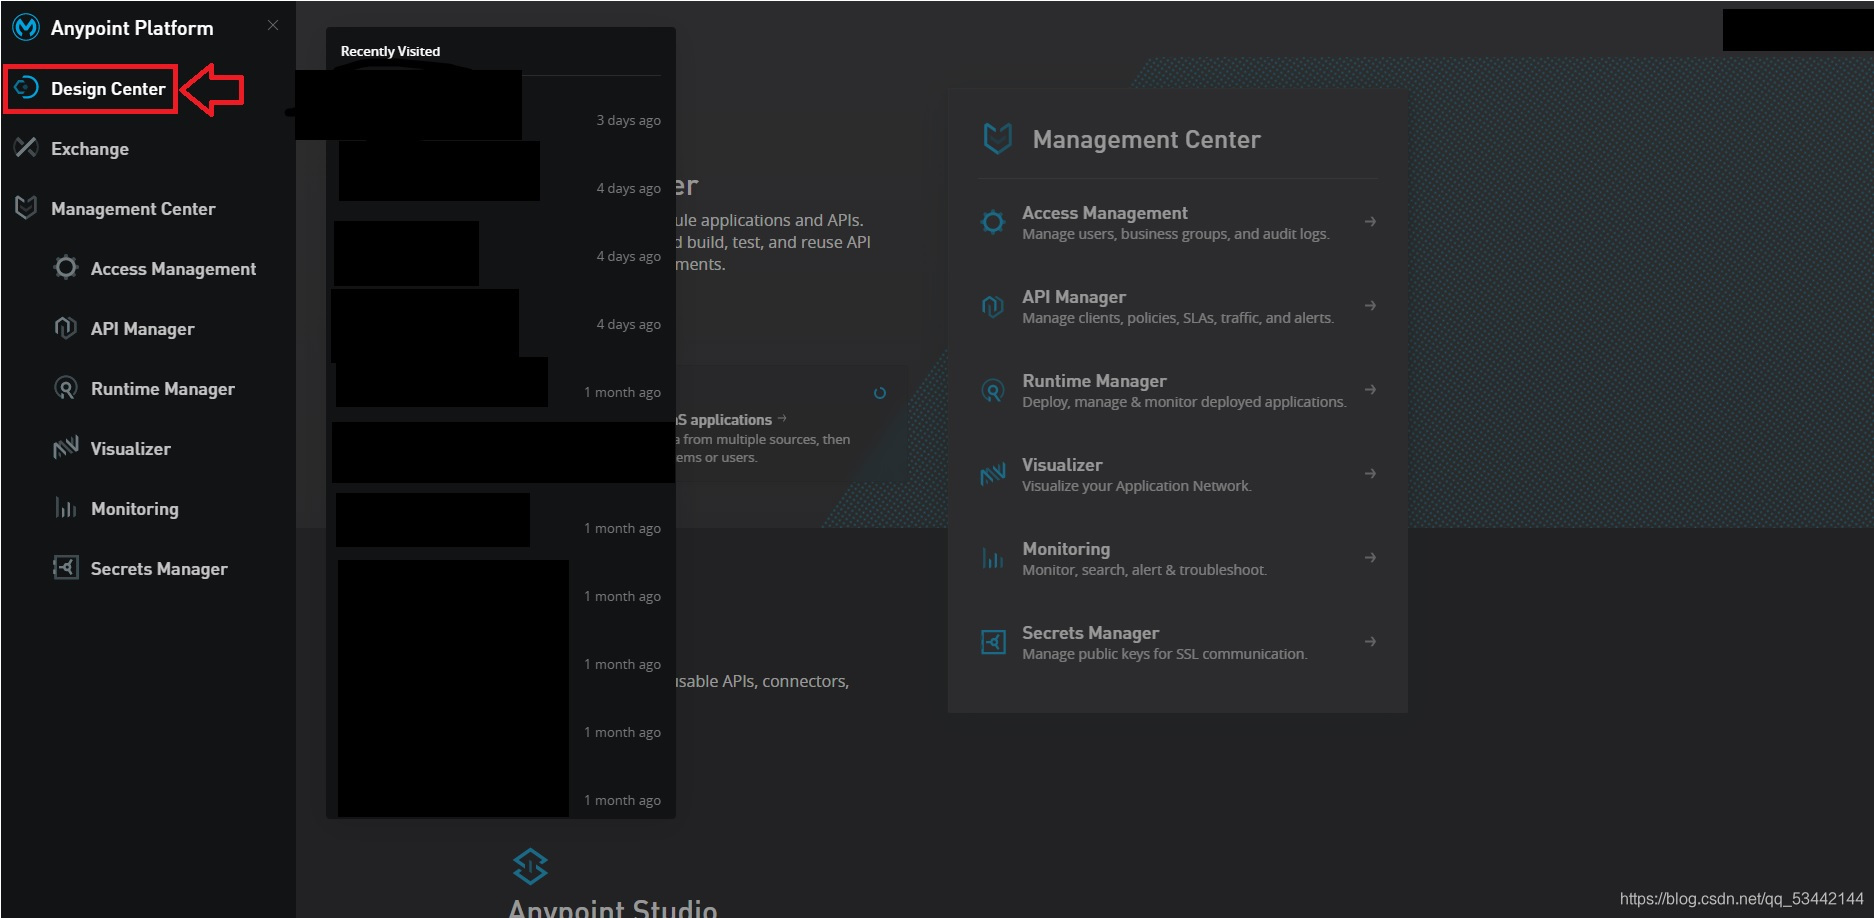Image resolution: width=1874 pixels, height=918 pixels.
Task: Open Design Center from the sidebar
Action: point(108,89)
